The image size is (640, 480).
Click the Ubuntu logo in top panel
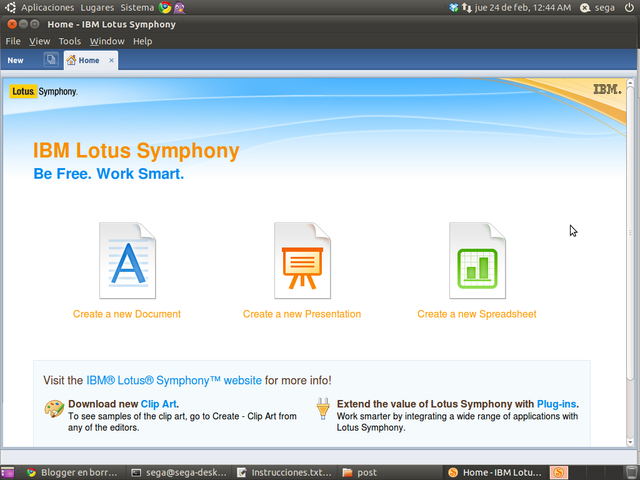(10, 7)
